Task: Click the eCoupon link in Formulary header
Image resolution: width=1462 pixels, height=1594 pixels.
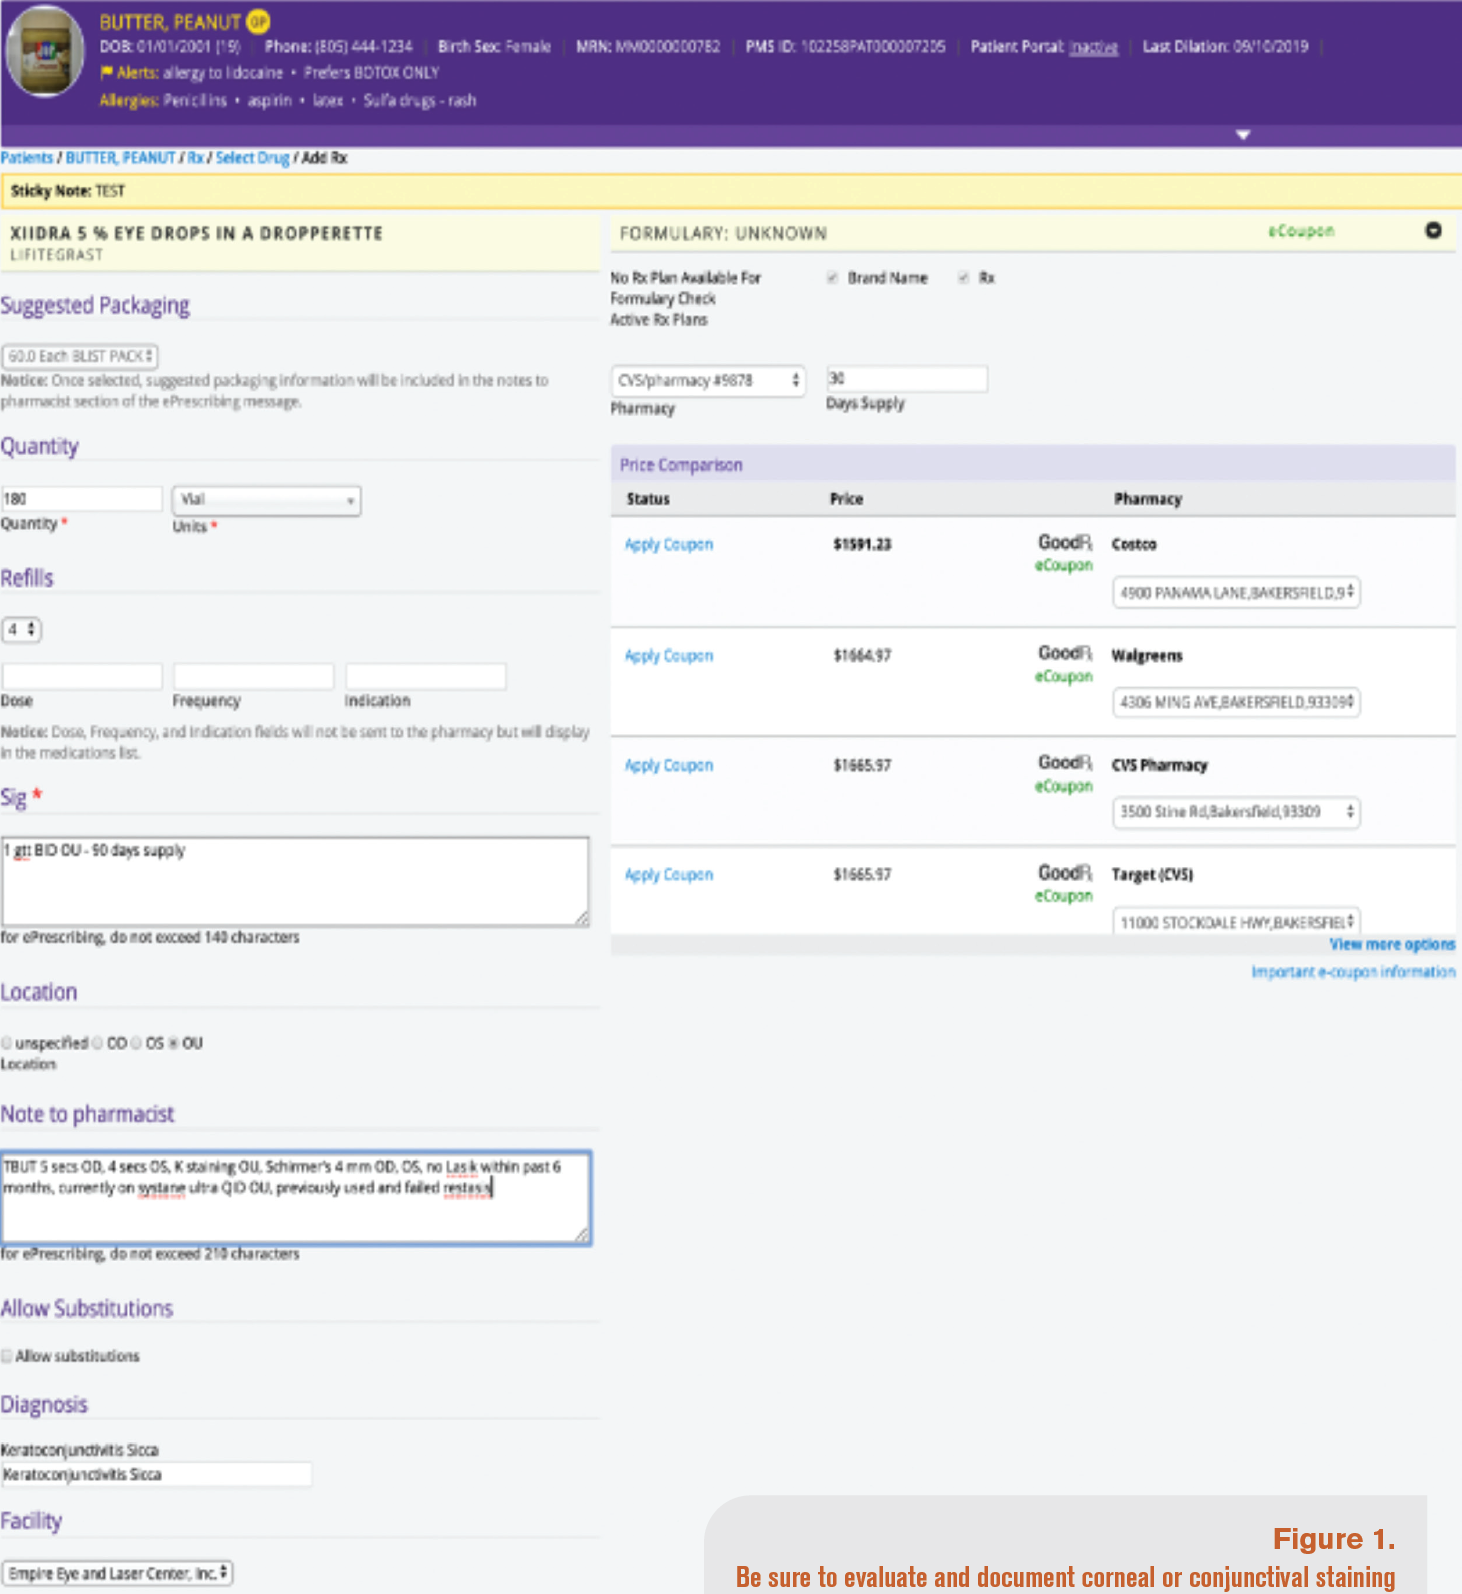Action: [1301, 231]
